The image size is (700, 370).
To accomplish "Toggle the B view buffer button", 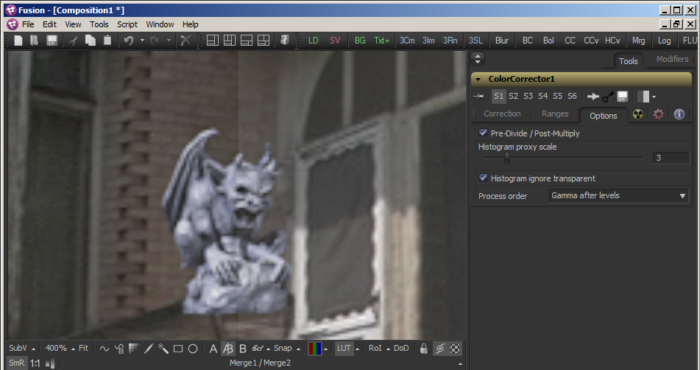I will [243, 349].
